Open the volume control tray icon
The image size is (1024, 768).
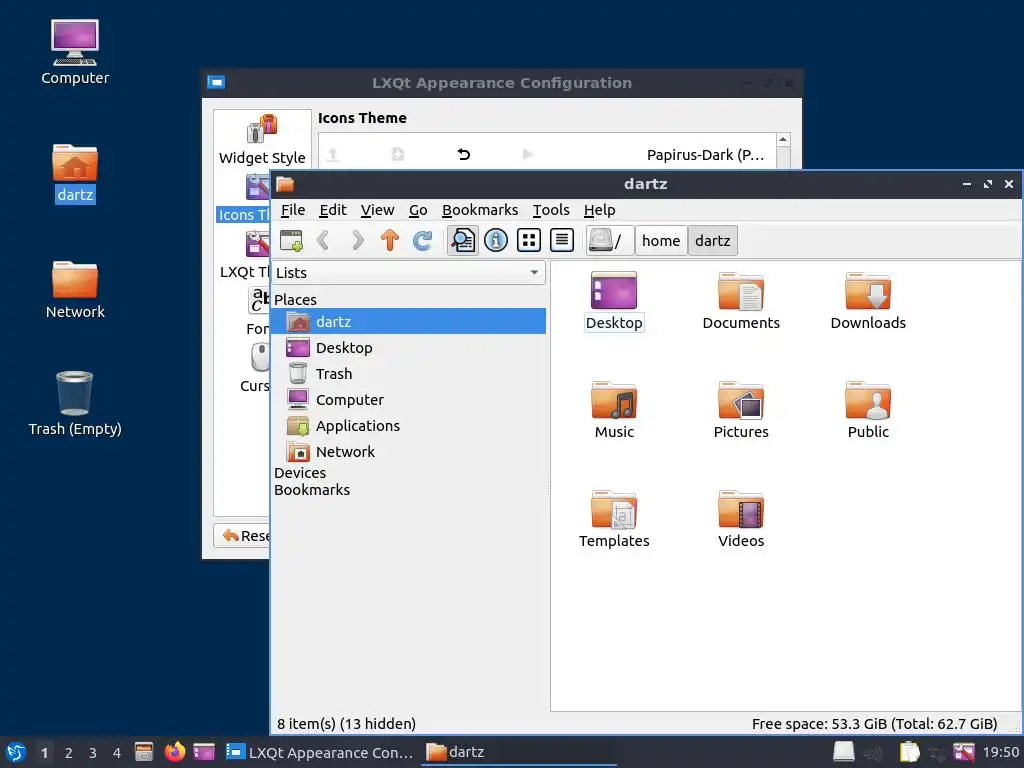tap(874, 753)
